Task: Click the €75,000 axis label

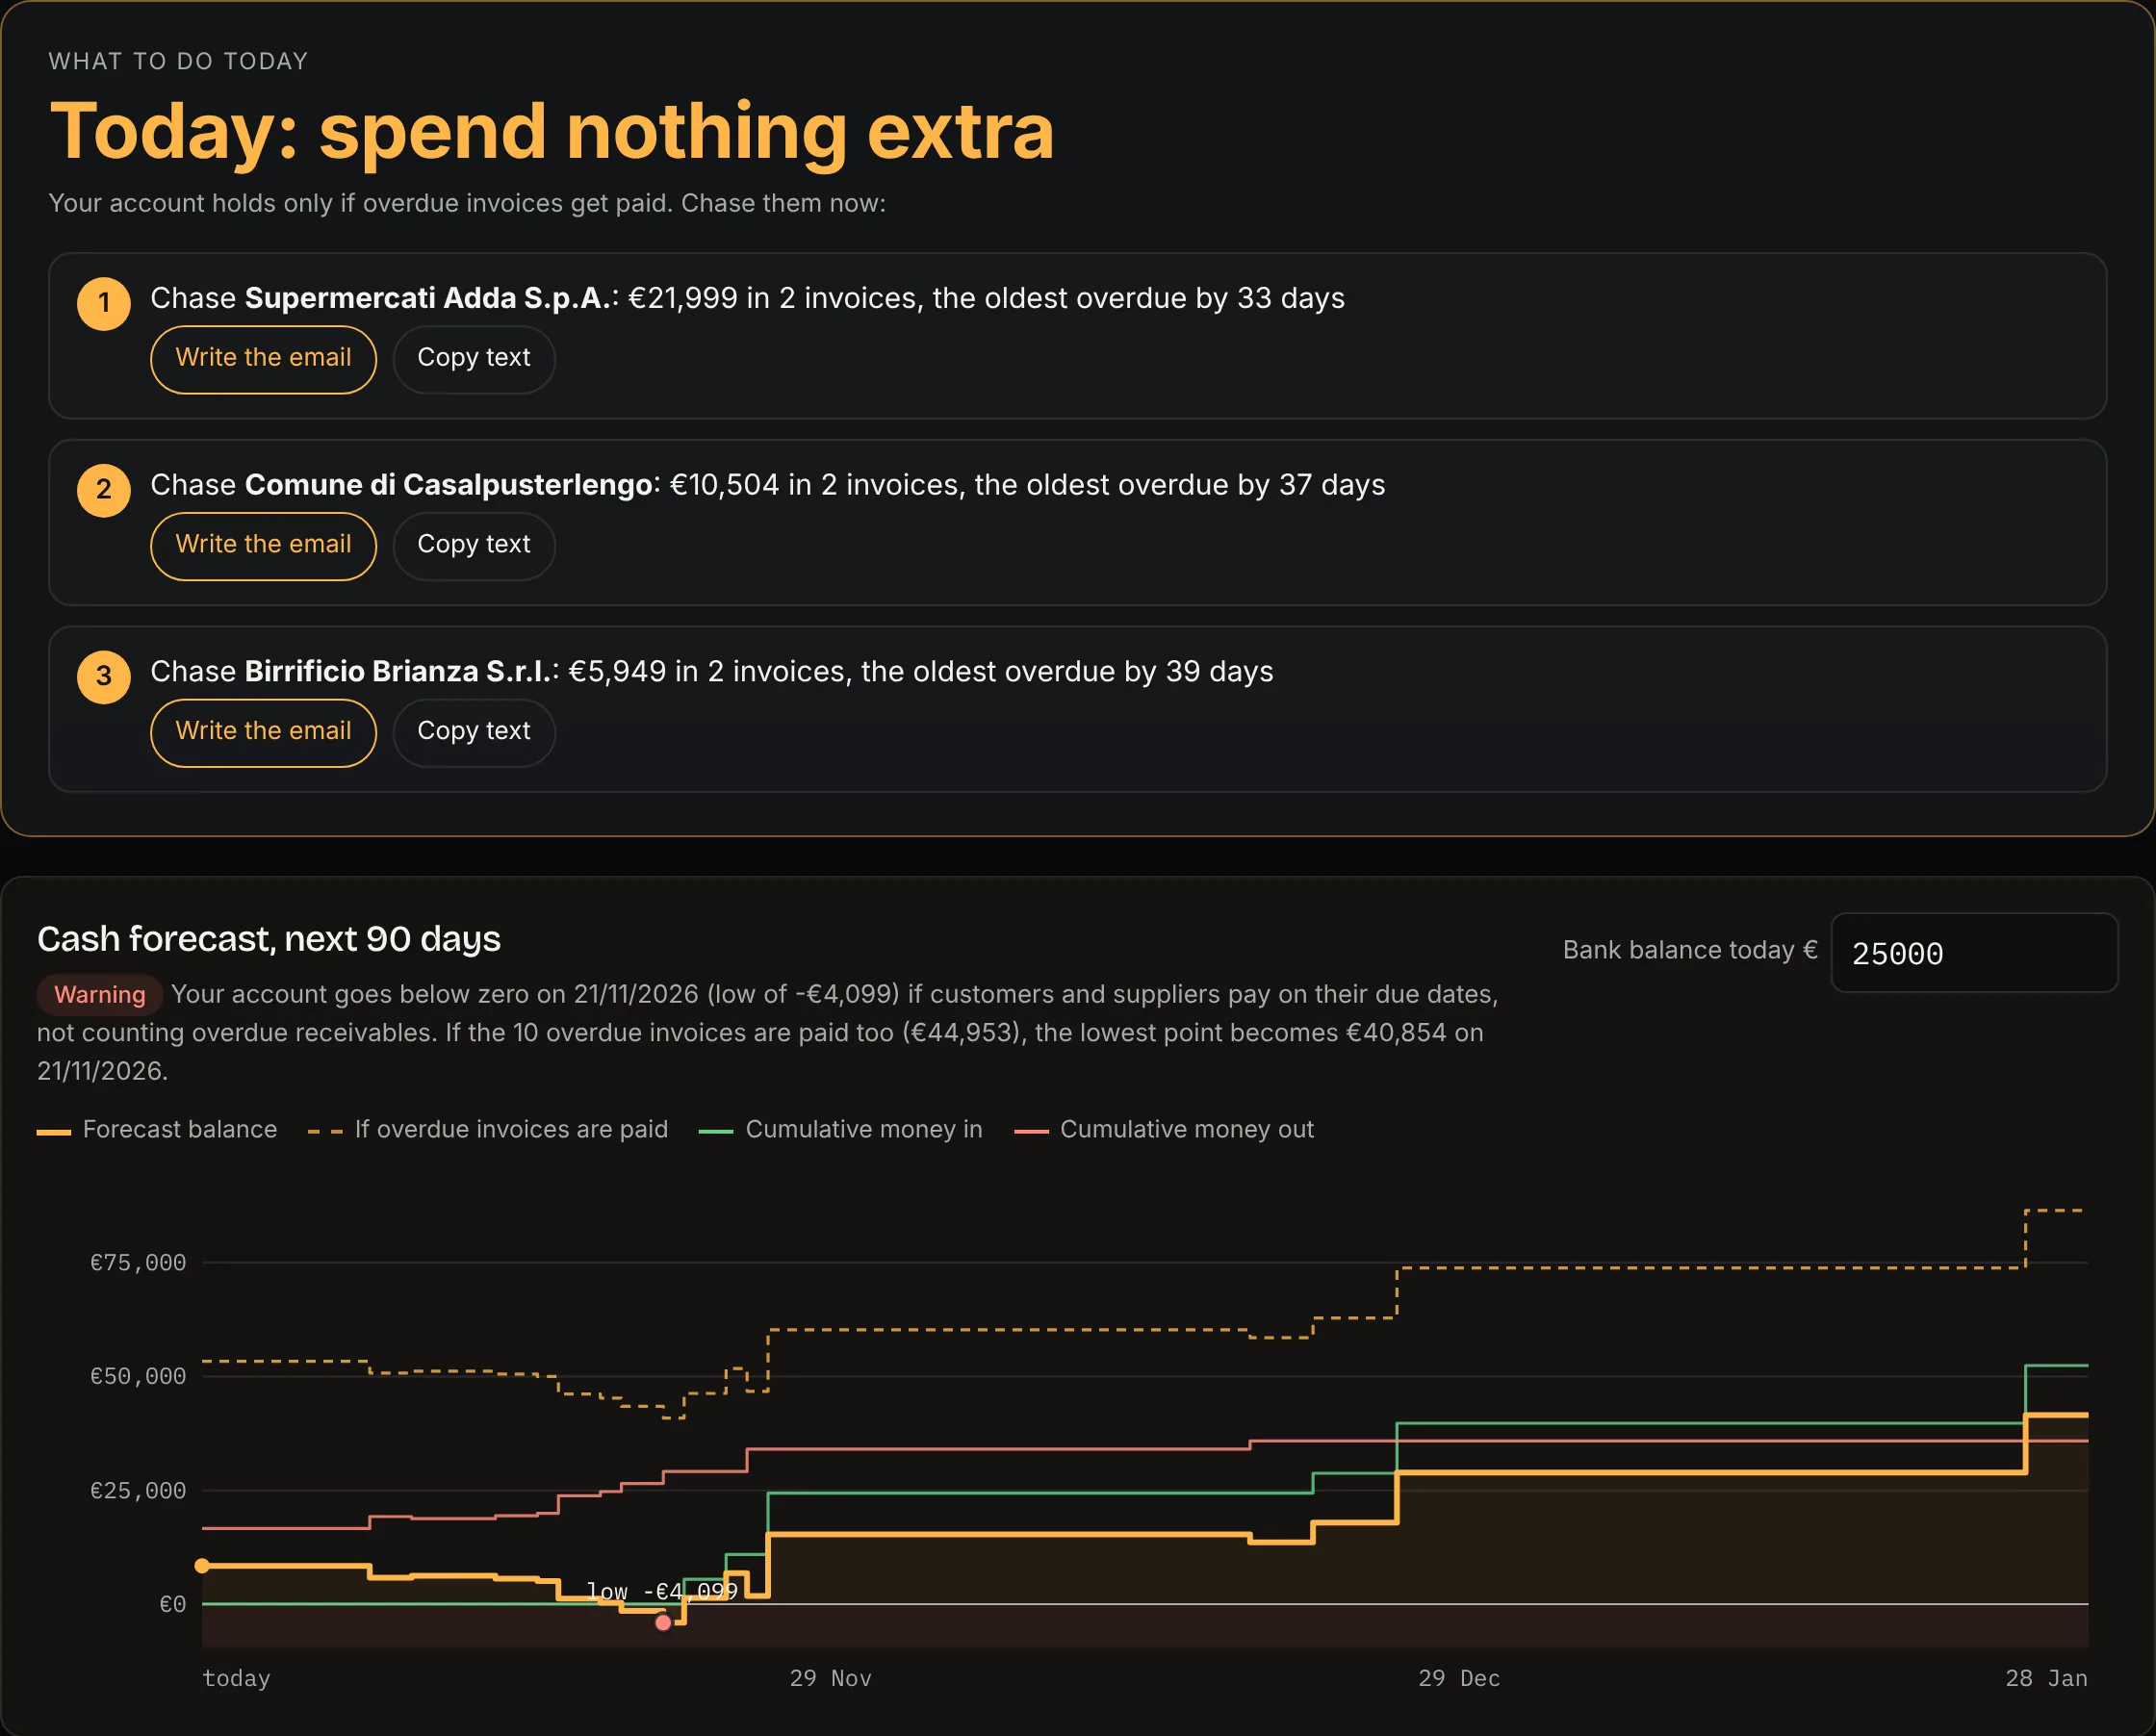Action: click(x=138, y=1262)
